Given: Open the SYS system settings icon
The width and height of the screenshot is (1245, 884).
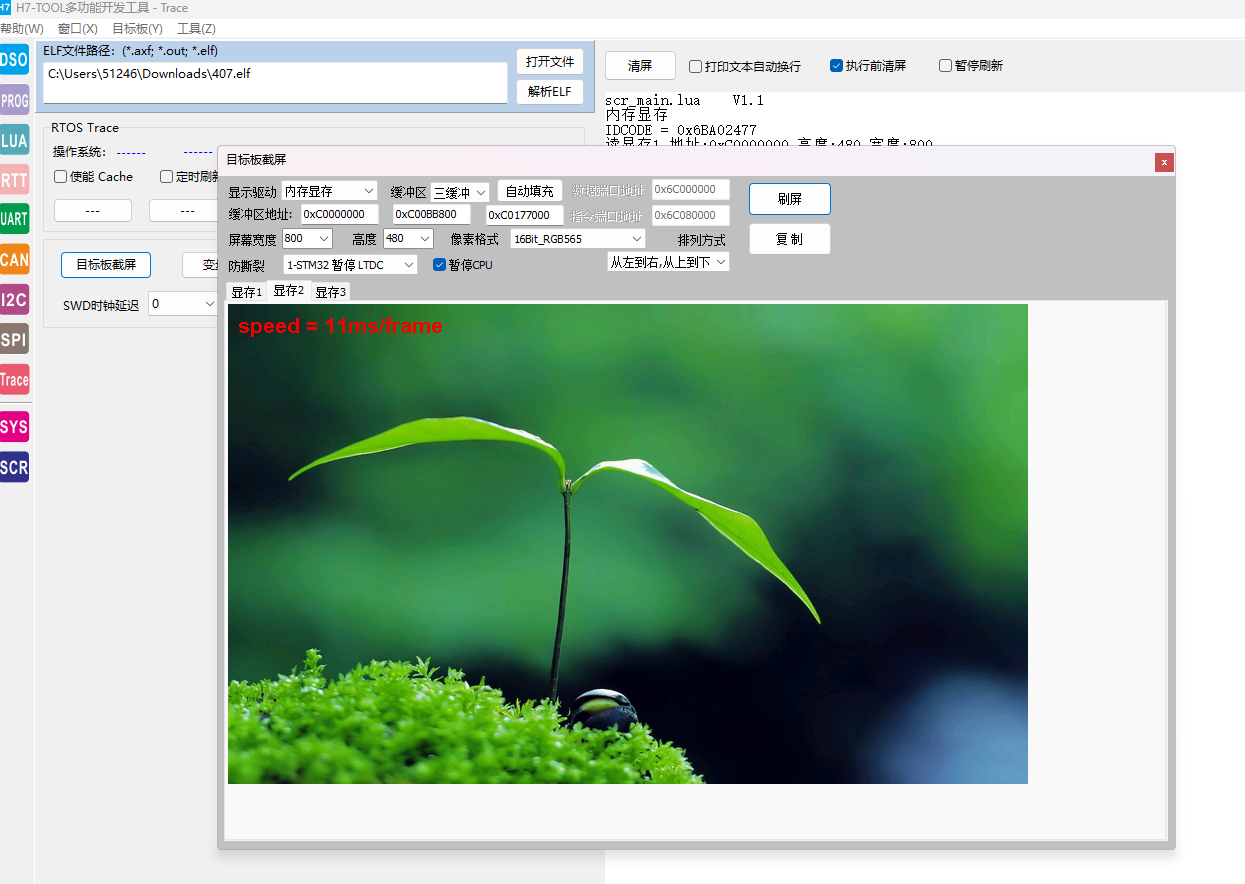Looking at the screenshot, I should [x=14, y=427].
